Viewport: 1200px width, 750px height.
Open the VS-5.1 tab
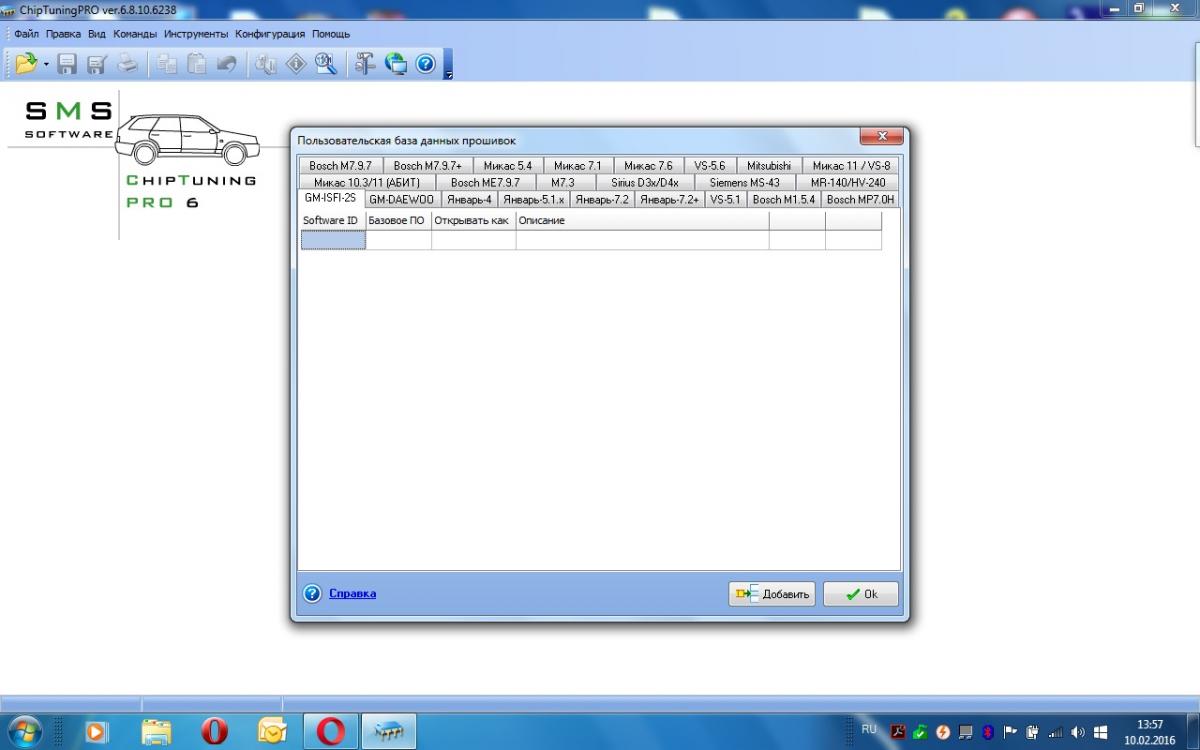click(x=726, y=200)
